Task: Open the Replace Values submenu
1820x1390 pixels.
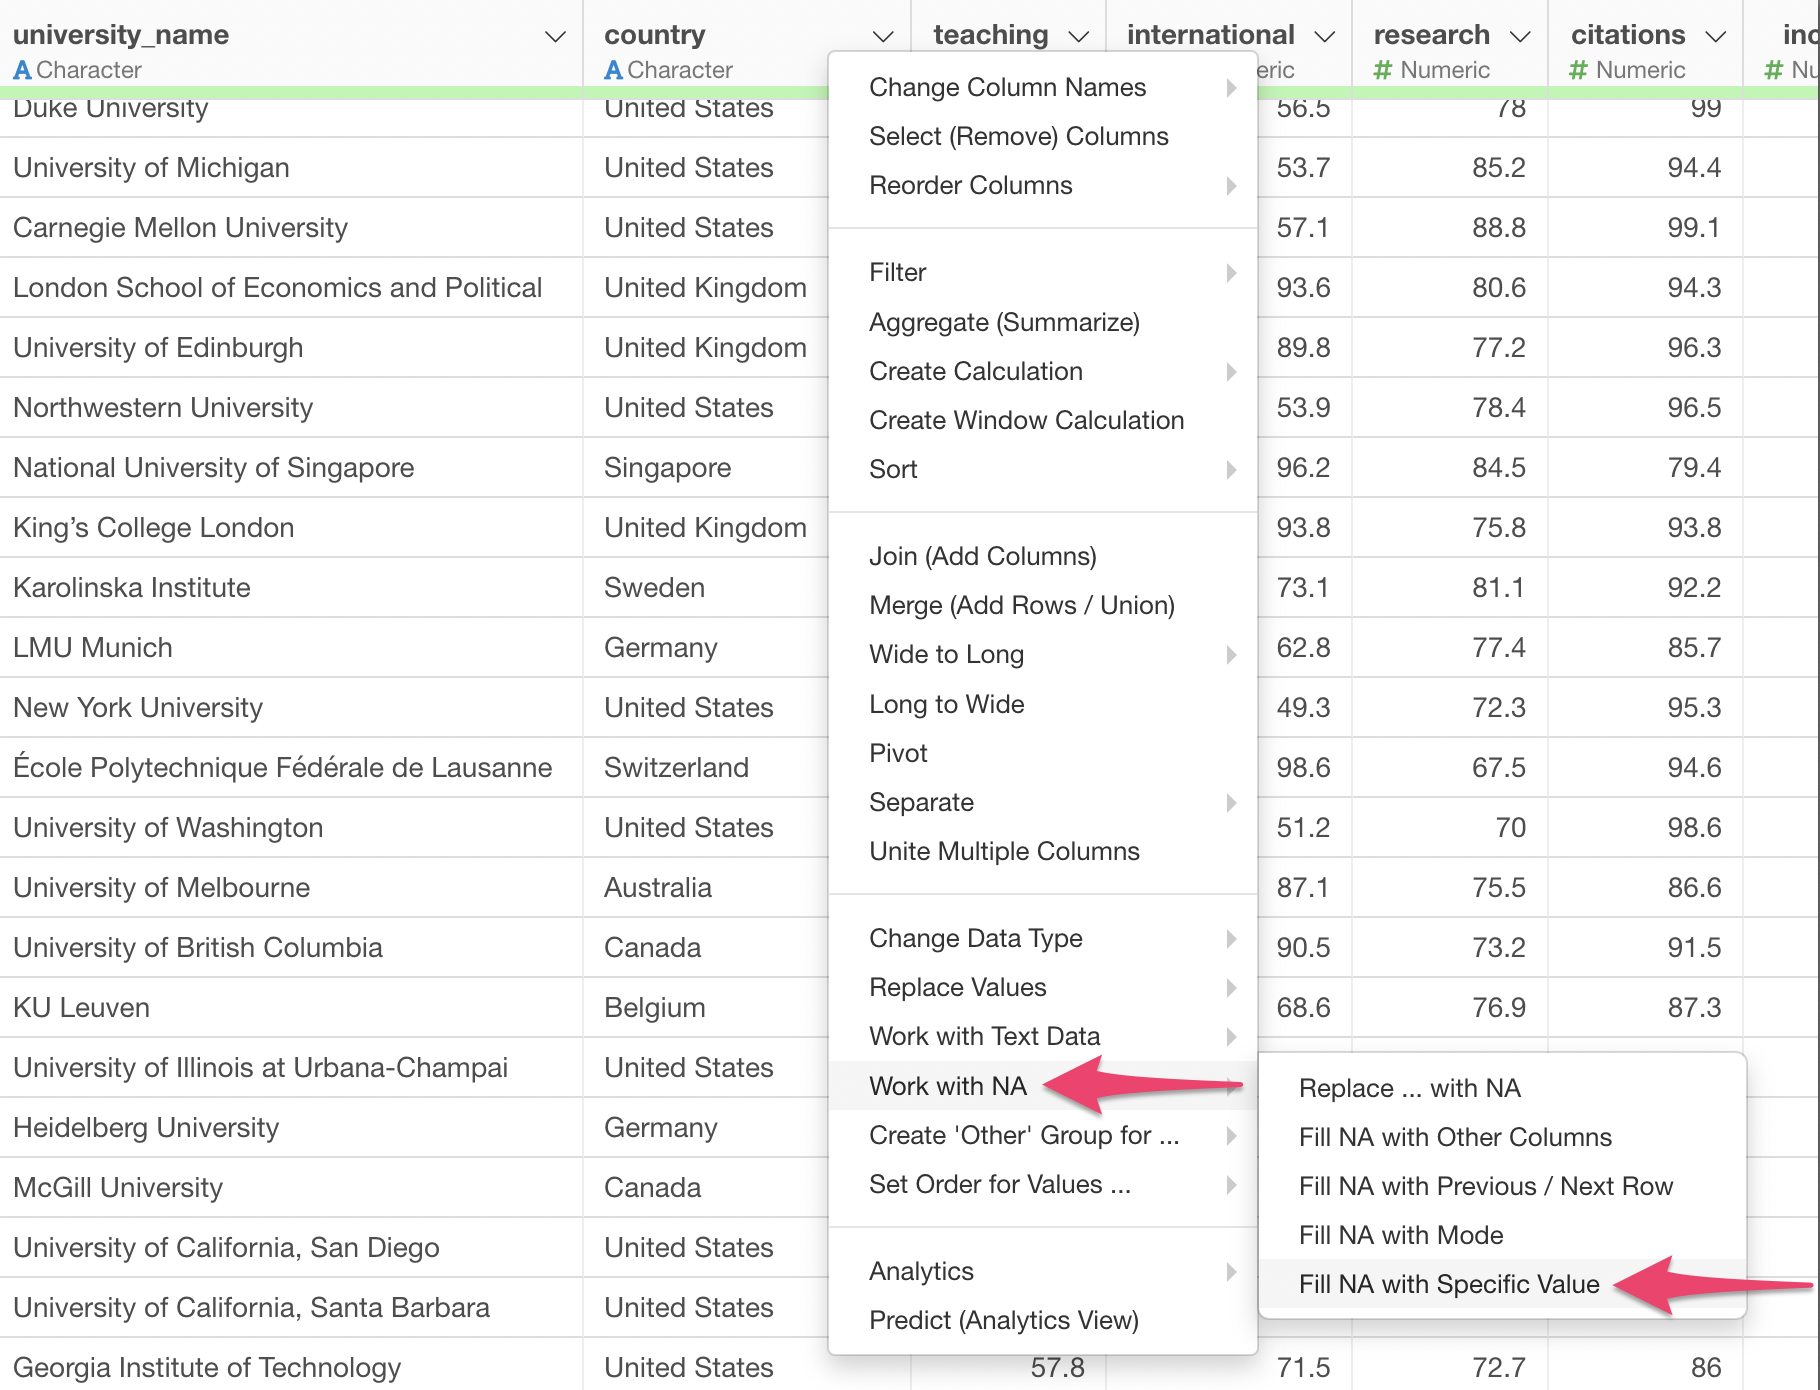Action: point(1043,987)
